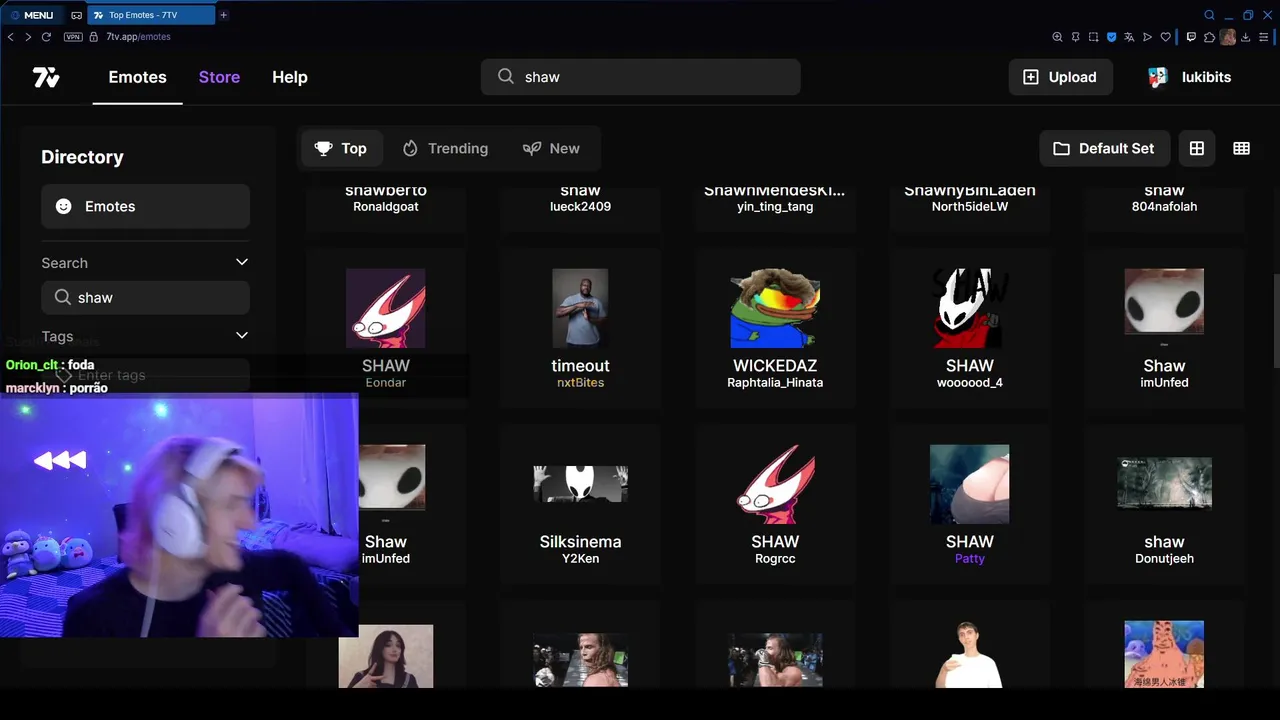Reload the current page
Screen dimensions: 1280x720
point(46,37)
